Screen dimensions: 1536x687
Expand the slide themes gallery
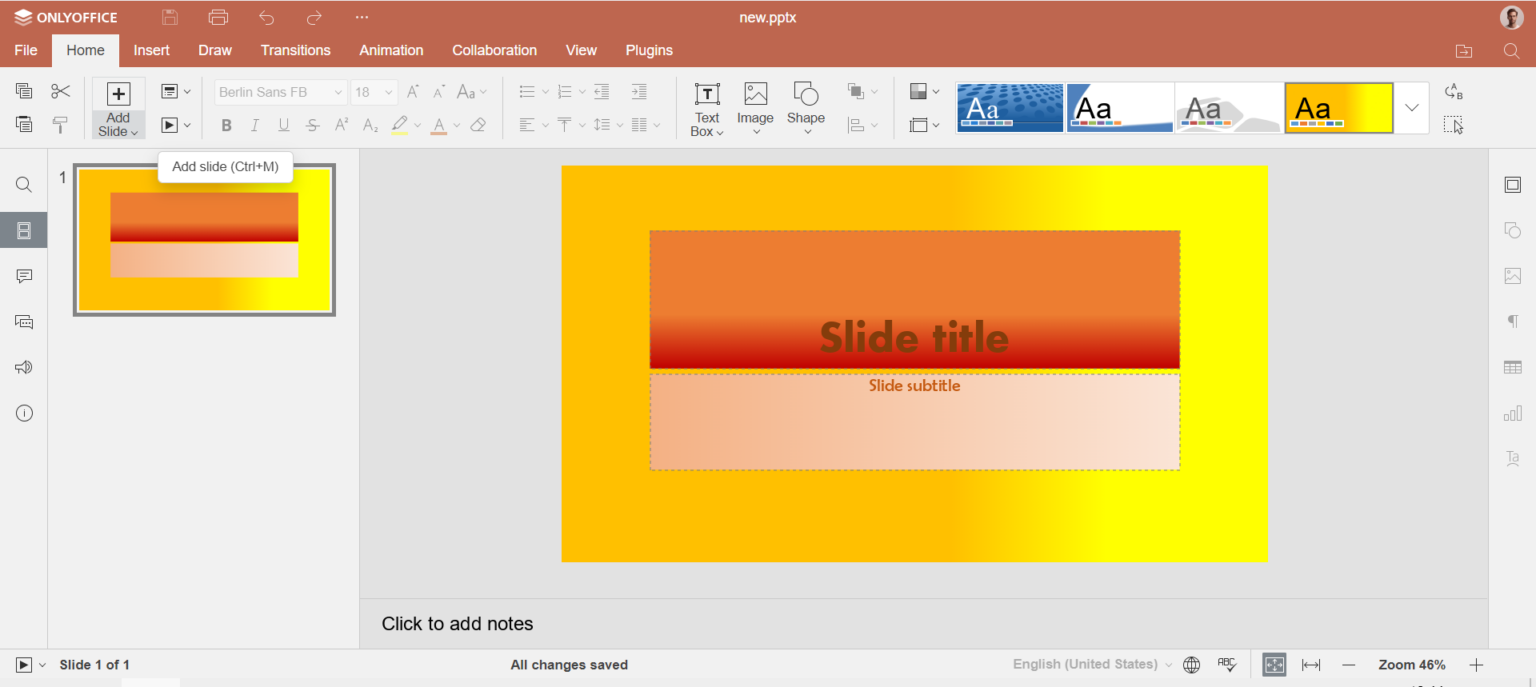[1411, 108]
